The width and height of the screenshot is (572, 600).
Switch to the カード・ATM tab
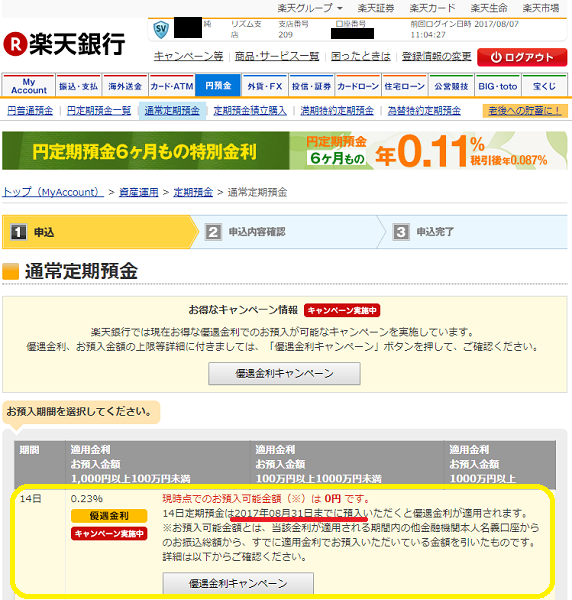click(x=172, y=86)
